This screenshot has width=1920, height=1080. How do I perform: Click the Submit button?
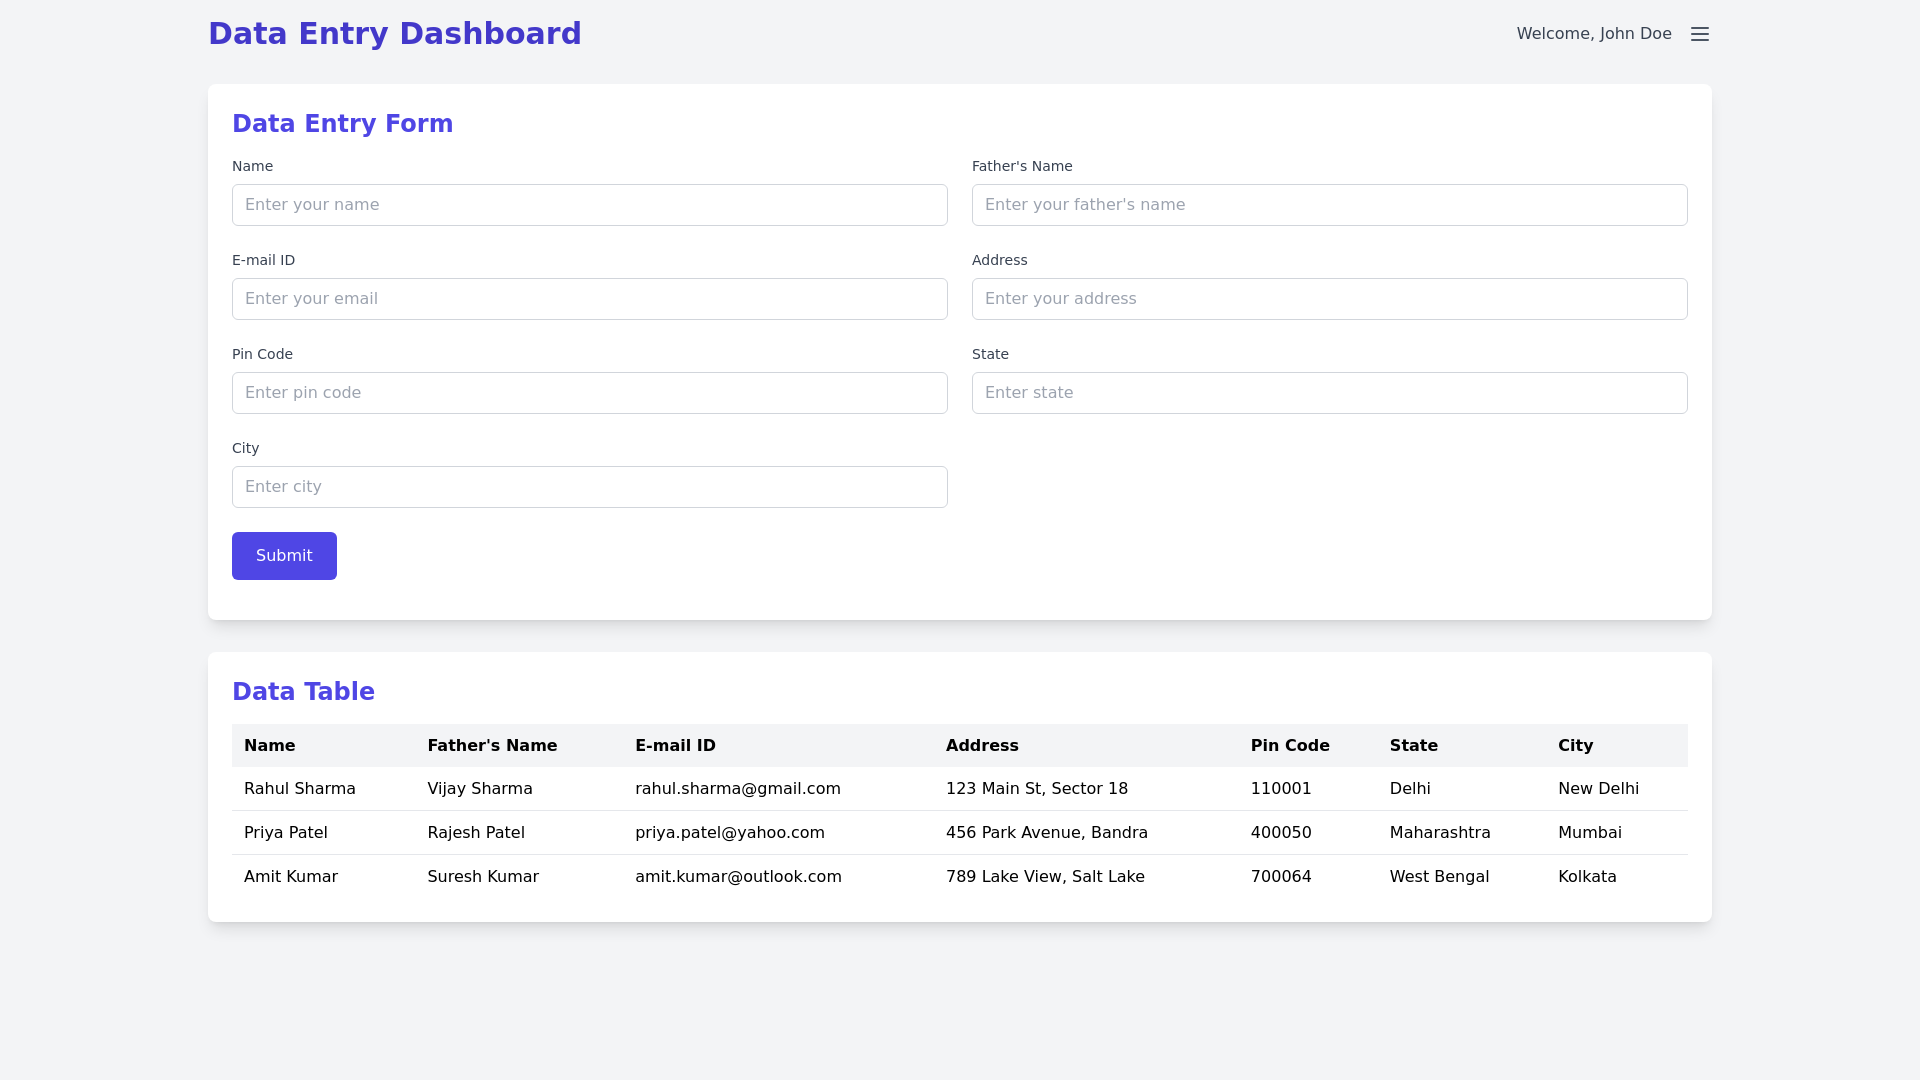pos(284,555)
